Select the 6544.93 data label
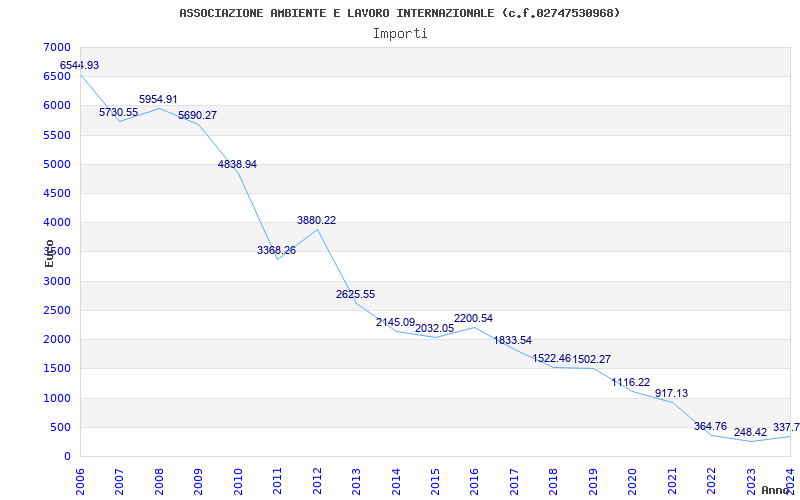Screen dimensions: 800x500 coord(80,65)
